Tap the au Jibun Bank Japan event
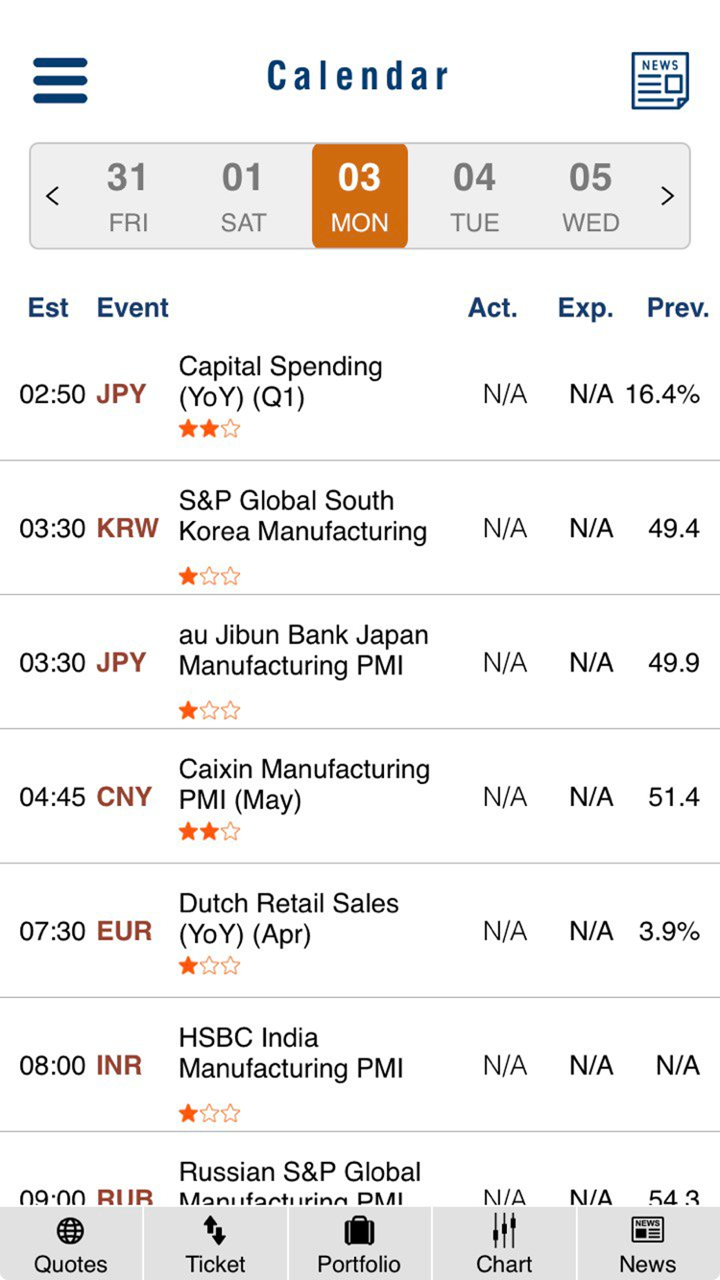The height and width of the screenshot is (1280, 720). 303,650
